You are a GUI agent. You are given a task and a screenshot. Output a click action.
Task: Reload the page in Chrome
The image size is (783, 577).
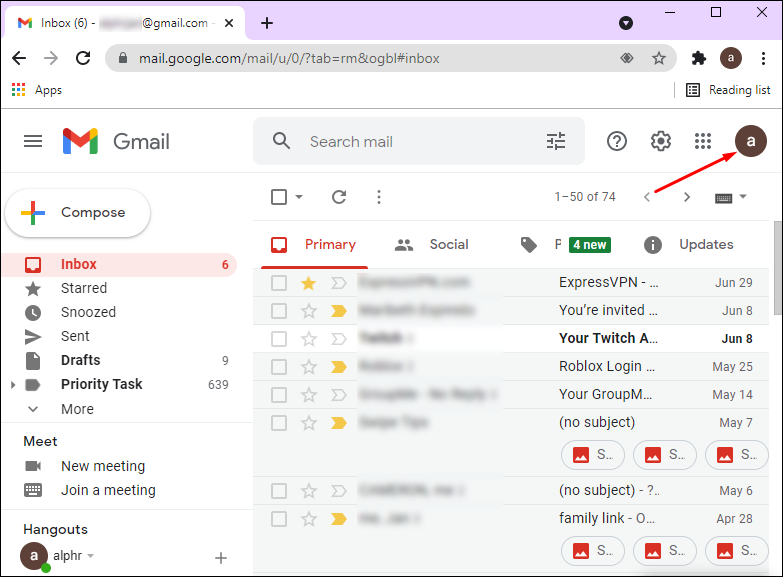click(83, 58)
